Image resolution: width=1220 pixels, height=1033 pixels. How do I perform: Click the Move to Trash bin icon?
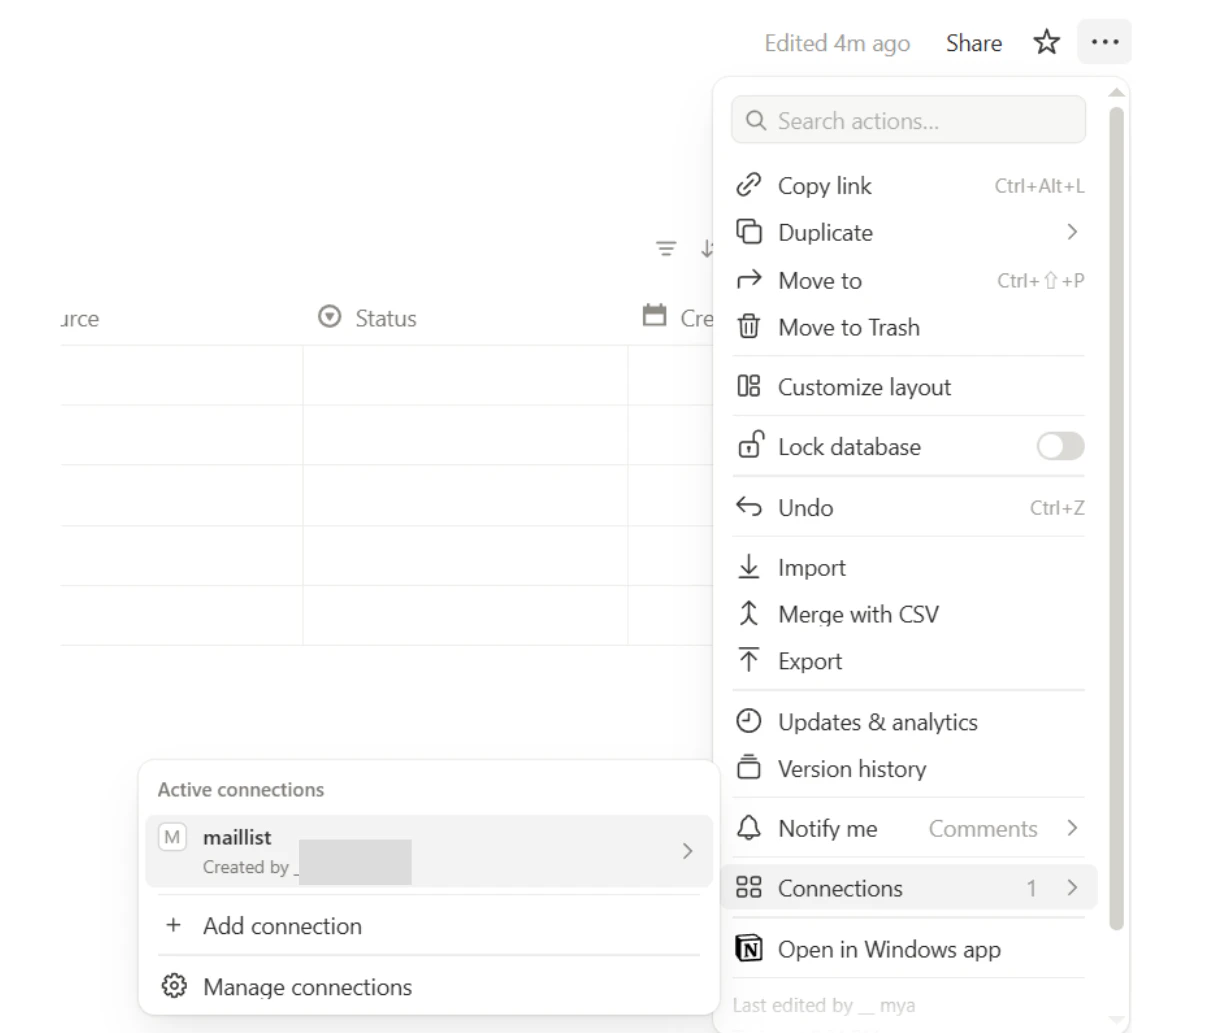[749, 326]
